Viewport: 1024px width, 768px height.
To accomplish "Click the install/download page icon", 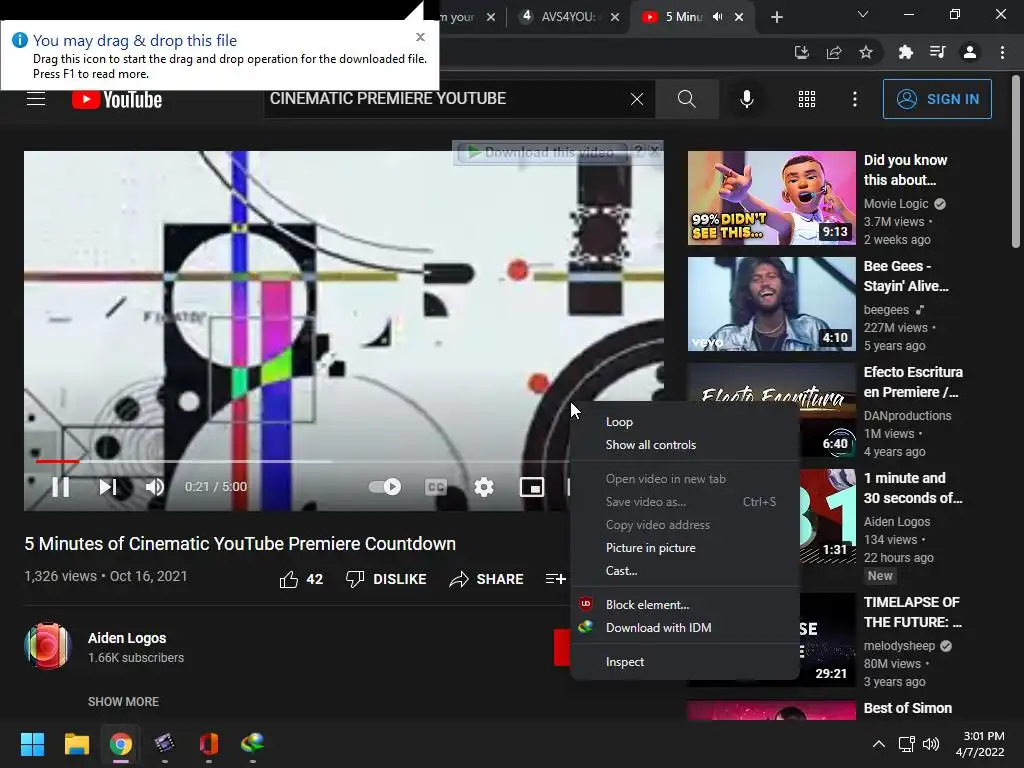I will (x=801, y=52).
